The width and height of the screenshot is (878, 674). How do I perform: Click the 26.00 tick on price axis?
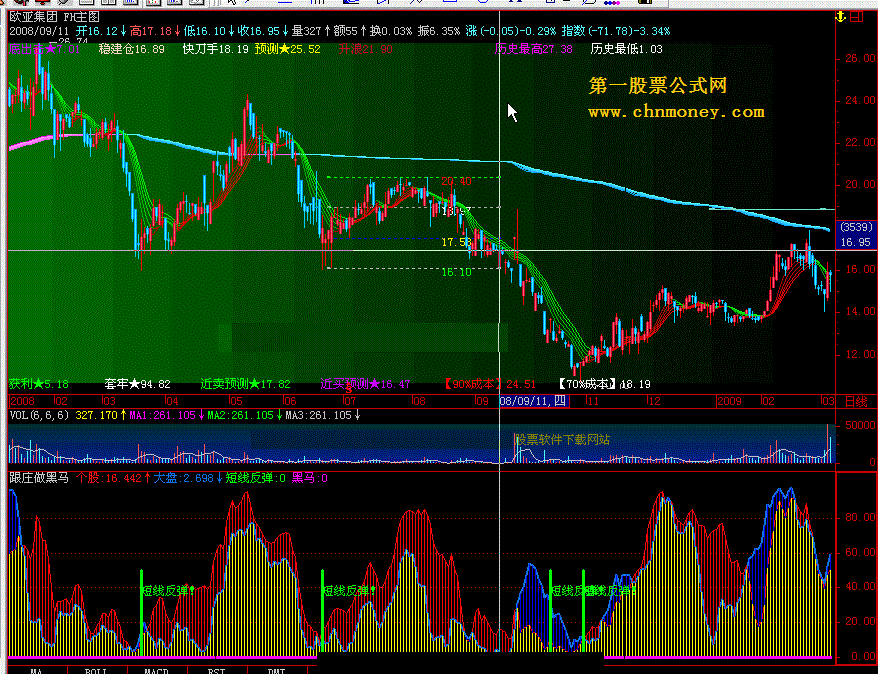[x=862, y=58]
